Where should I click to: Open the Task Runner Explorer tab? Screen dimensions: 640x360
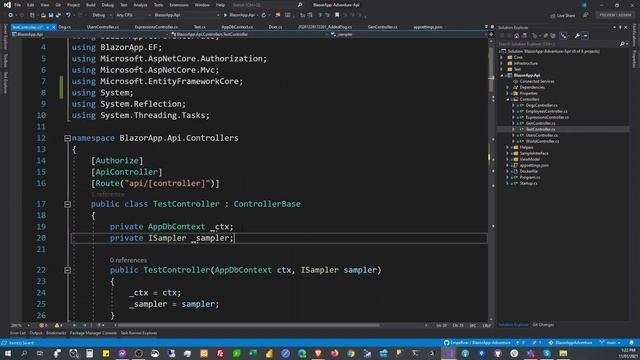click(139, 333)
